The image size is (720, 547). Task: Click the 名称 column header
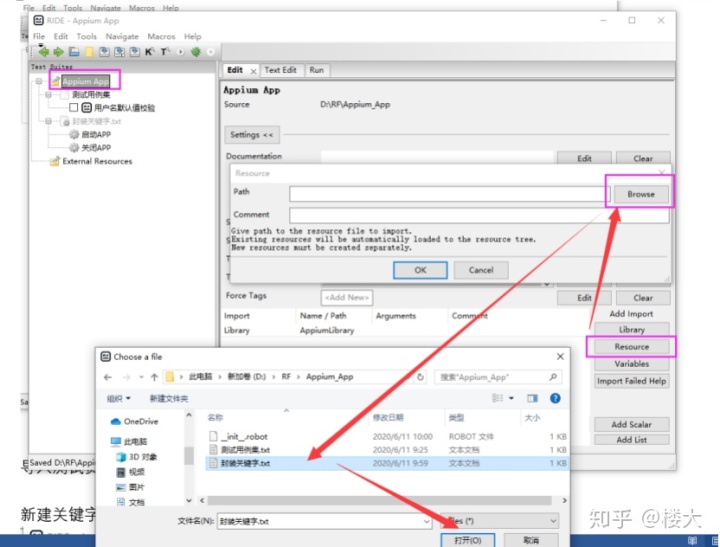click(x=215, y=417)
